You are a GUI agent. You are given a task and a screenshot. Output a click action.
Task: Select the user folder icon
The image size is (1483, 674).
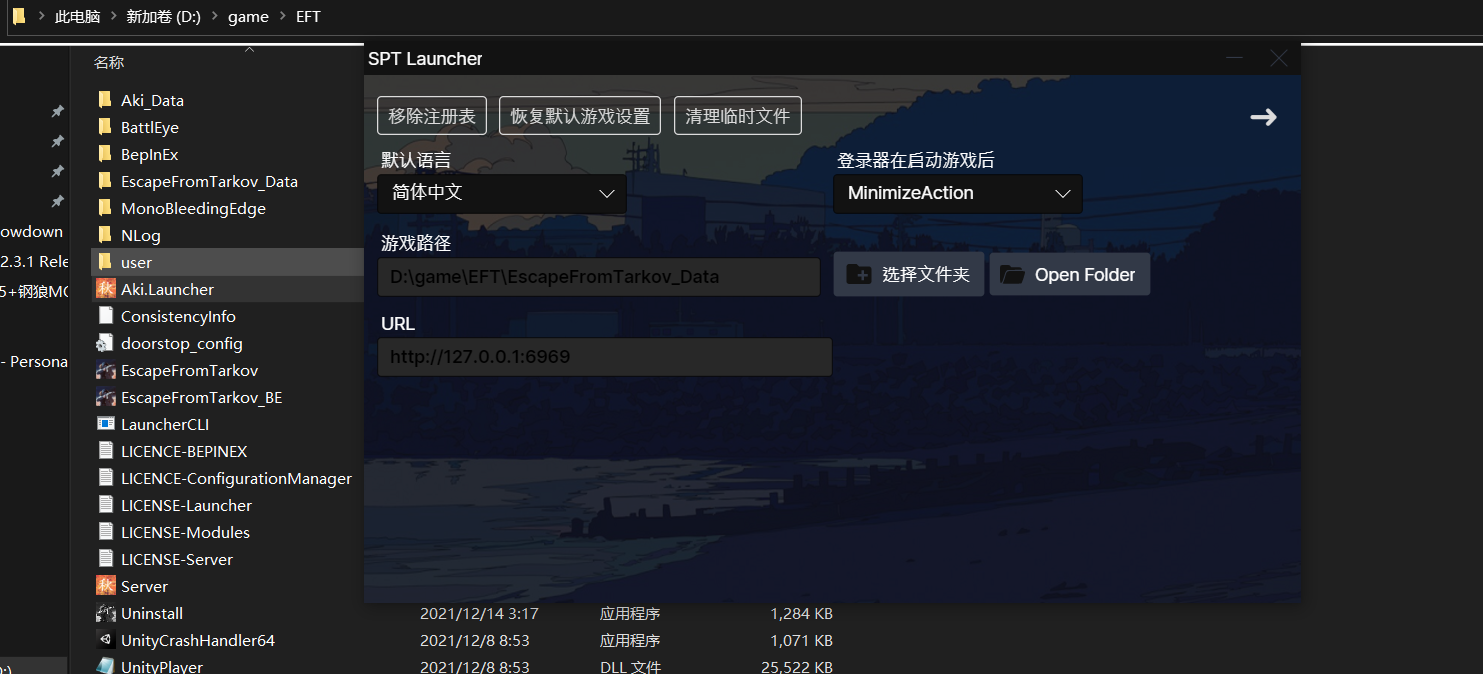tap(105, 262)
